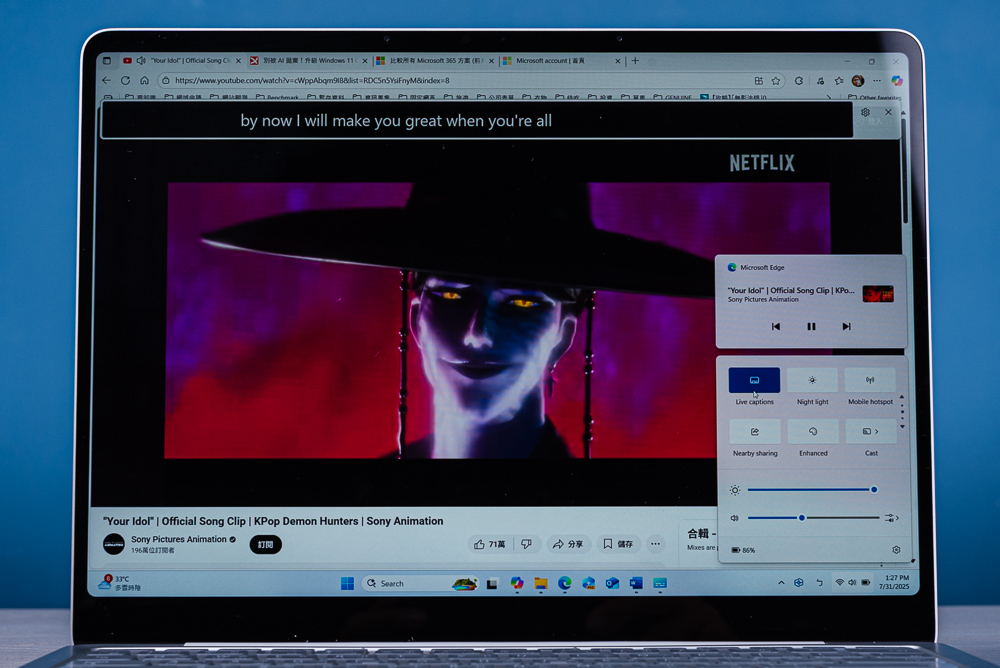Open Edge split screen icon in address bar
Viewport: 1000px width, 668px height.
click(x=758, y=81)
